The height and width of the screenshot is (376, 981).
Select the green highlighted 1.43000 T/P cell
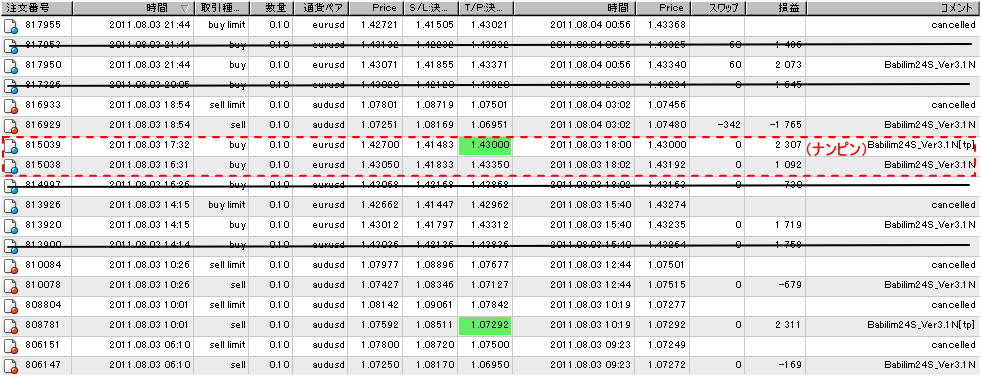click(x=485, y=146)
